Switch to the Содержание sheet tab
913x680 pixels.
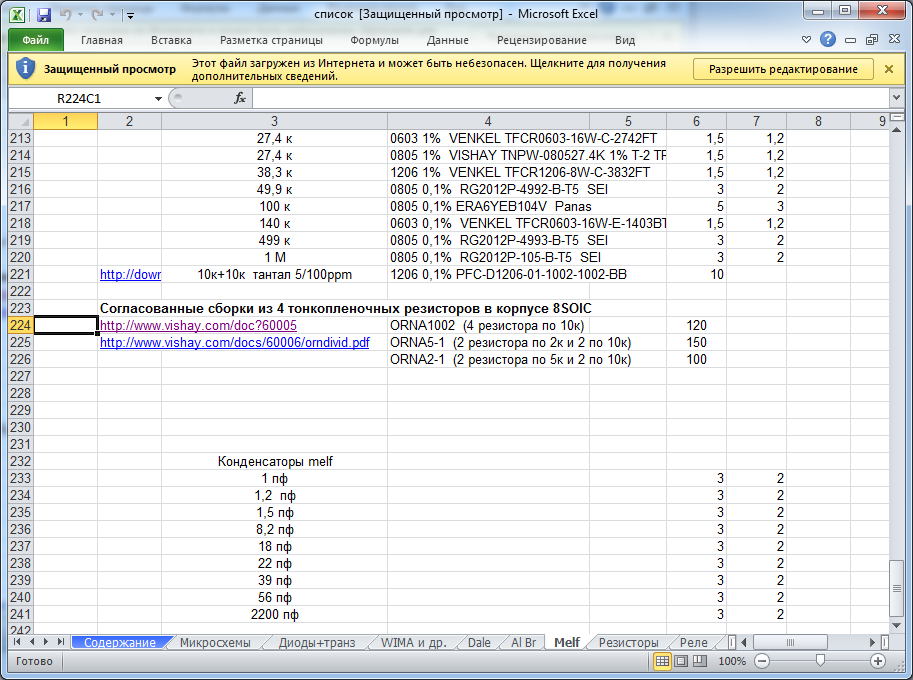point(120,642)
